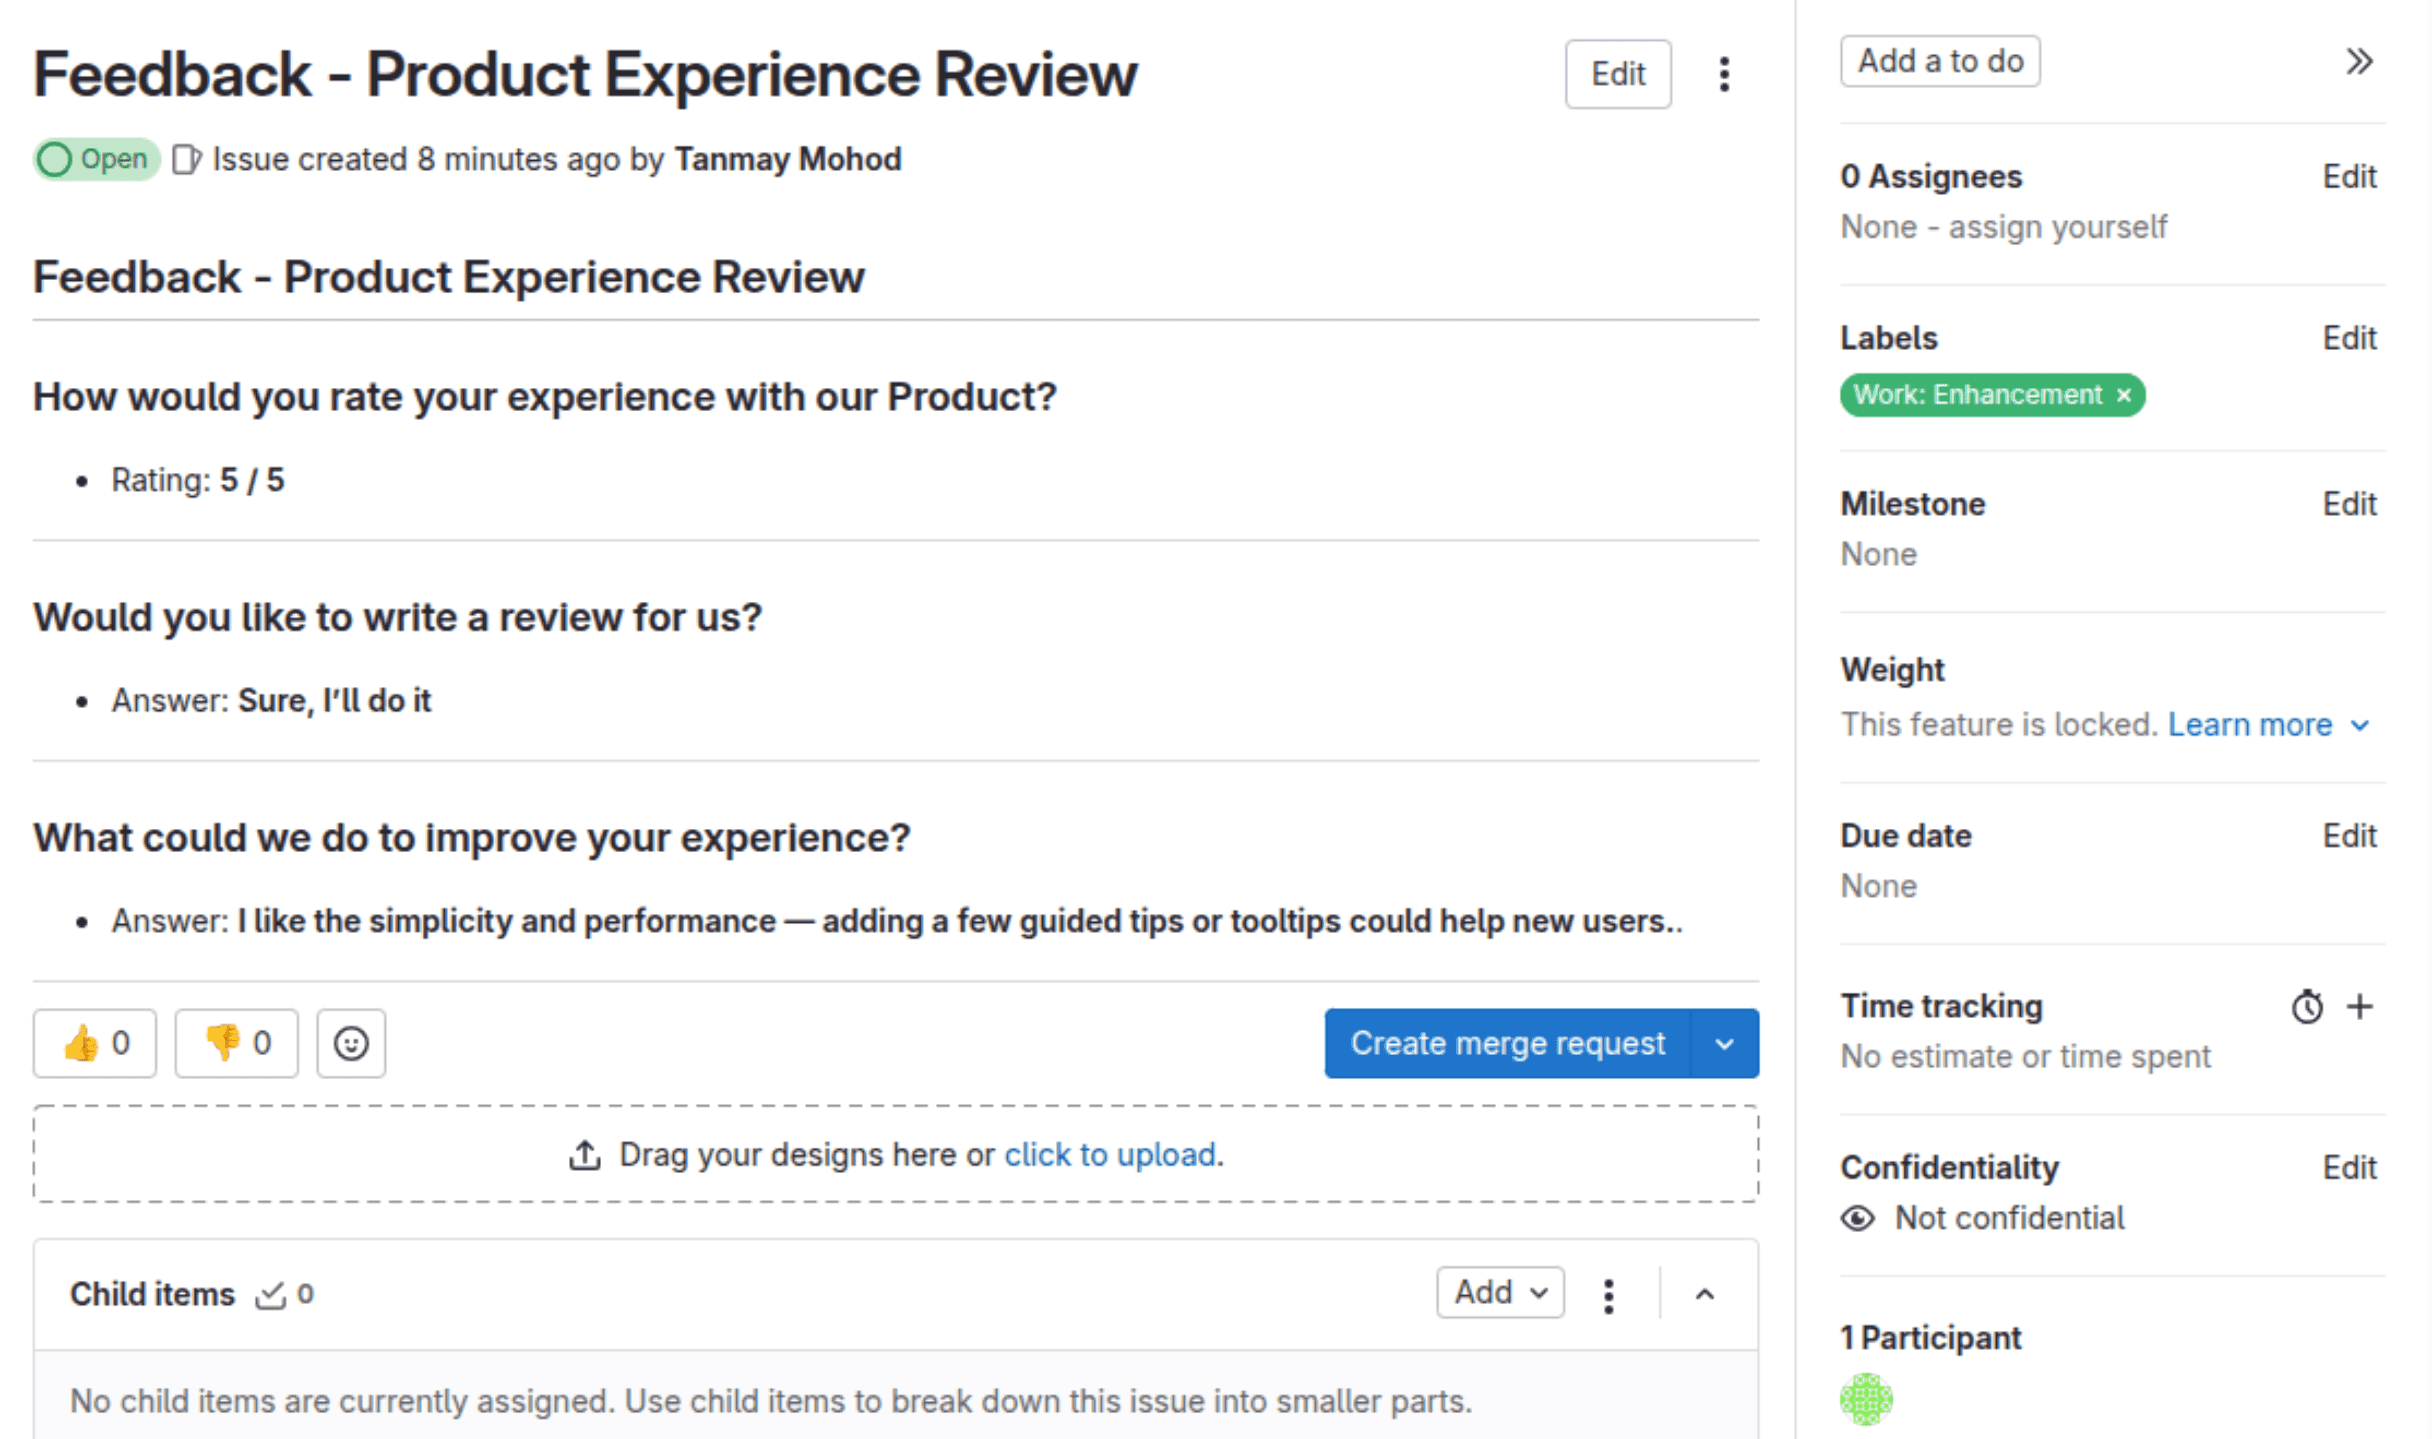2432x1439 pixels.
Task: Open the emoji reaction picker
Action: point(351,1042)
